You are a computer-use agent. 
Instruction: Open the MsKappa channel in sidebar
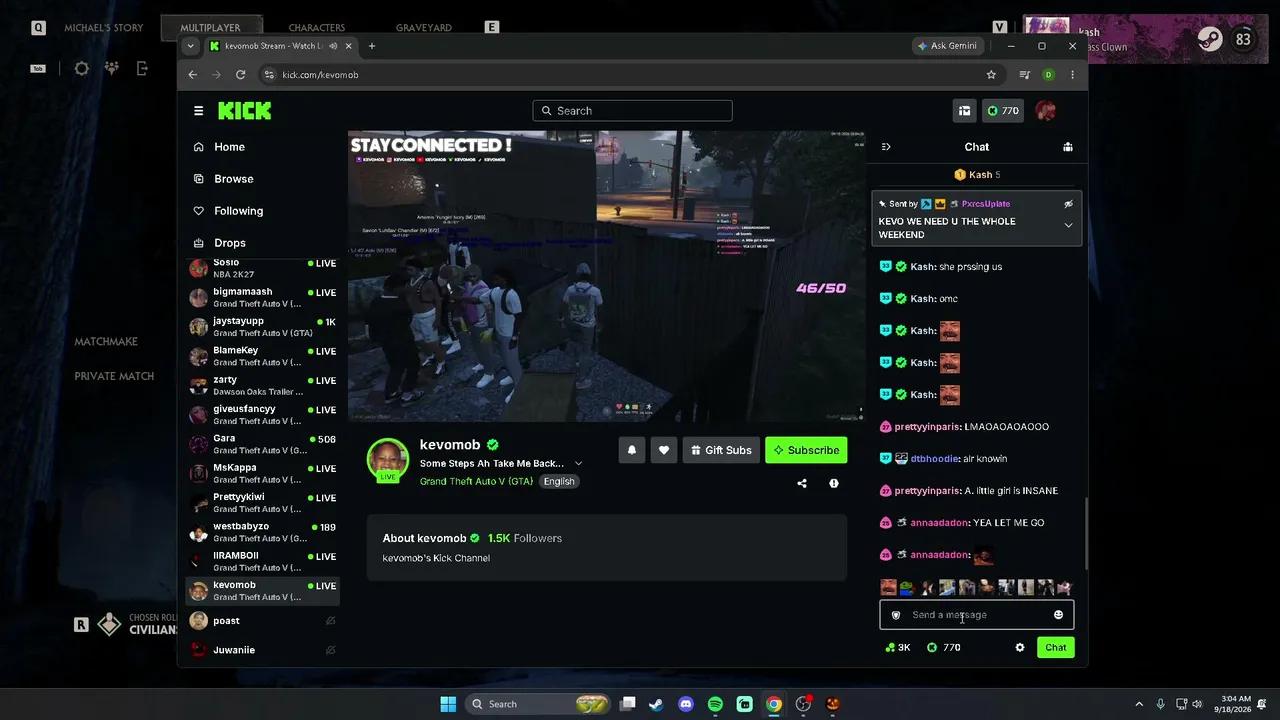263,473
